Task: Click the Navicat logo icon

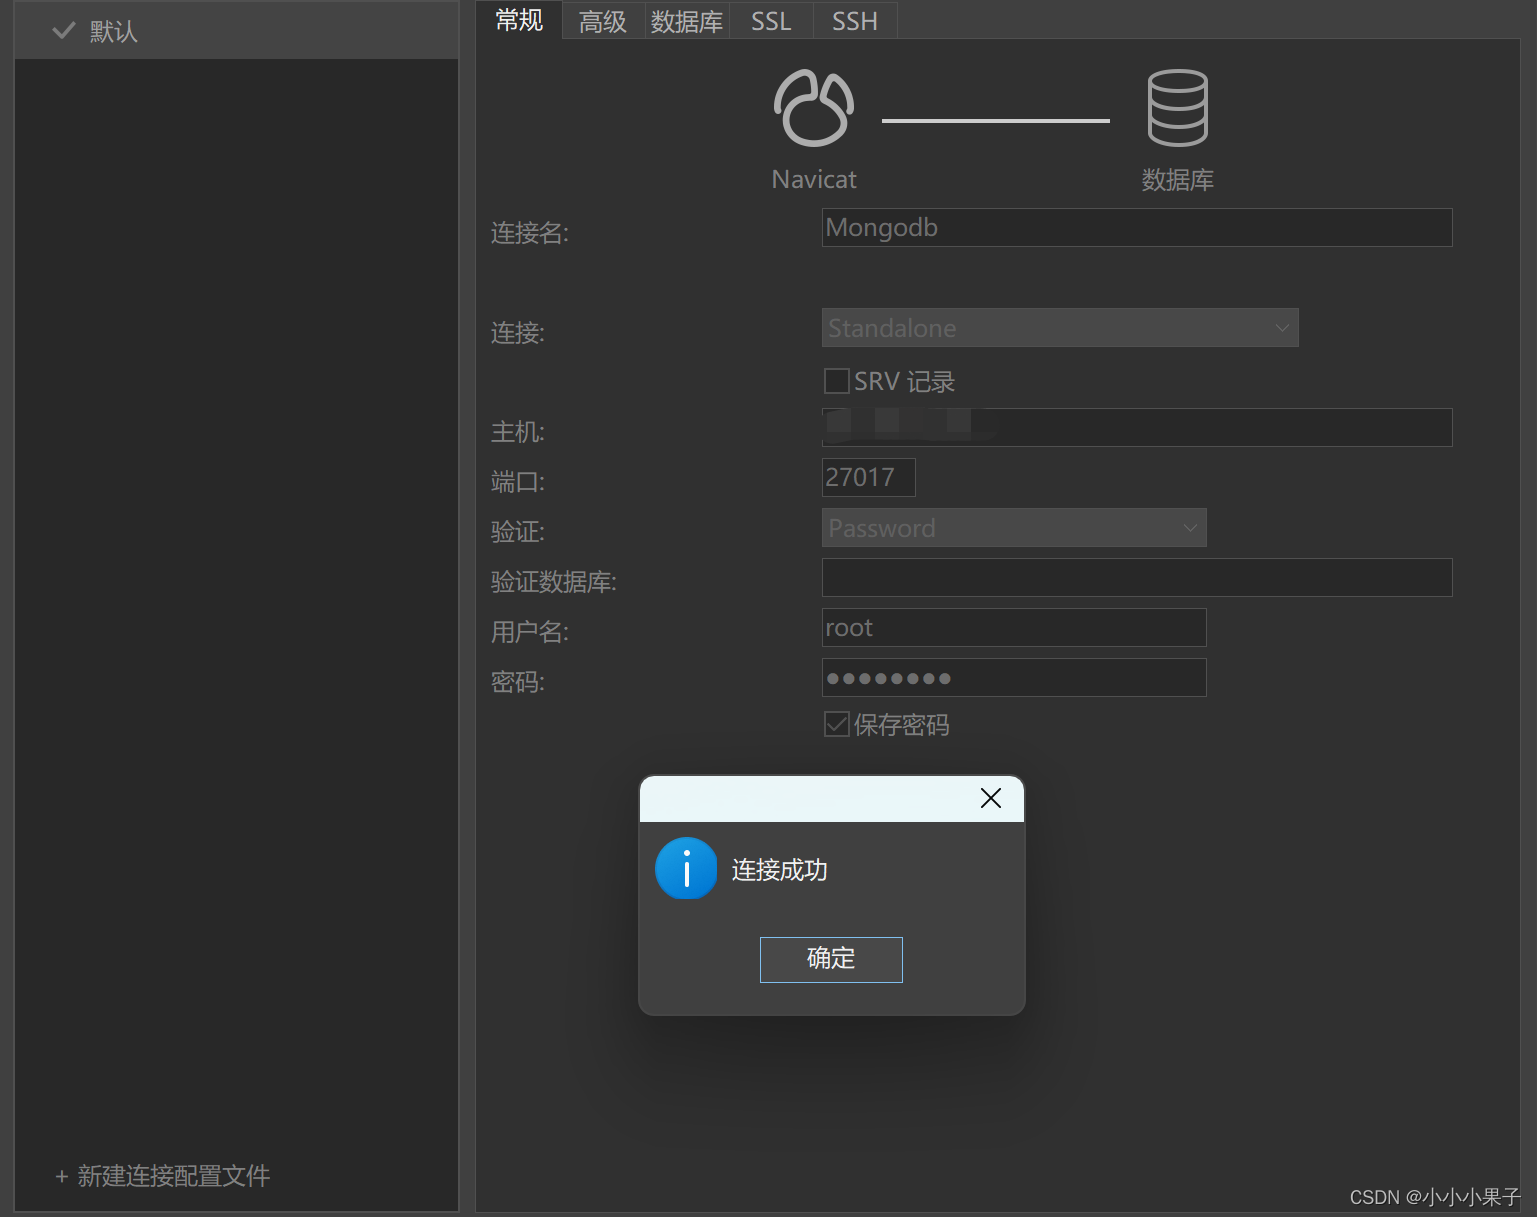Action: tap(813, 108)
